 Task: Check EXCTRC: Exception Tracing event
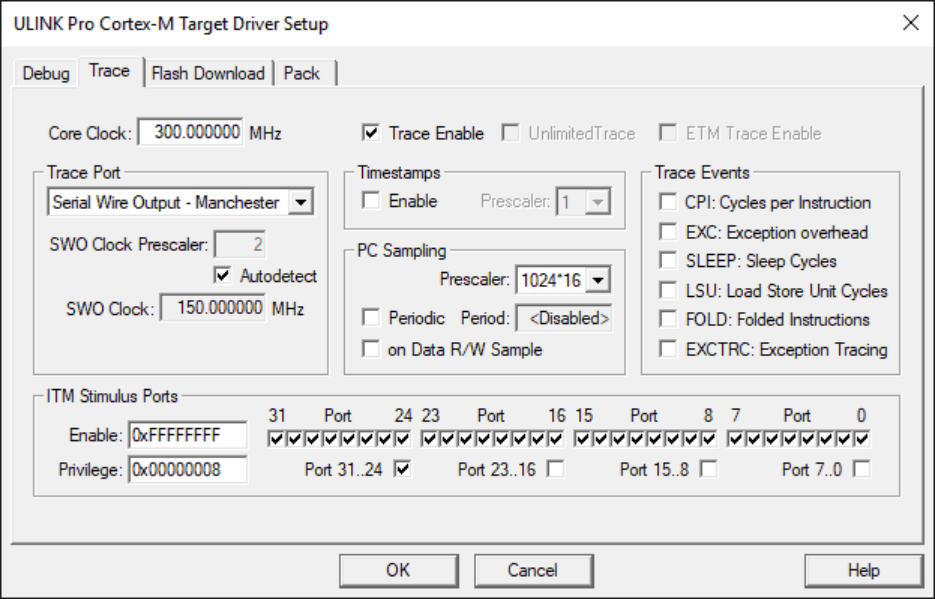[x=668, y=349]
